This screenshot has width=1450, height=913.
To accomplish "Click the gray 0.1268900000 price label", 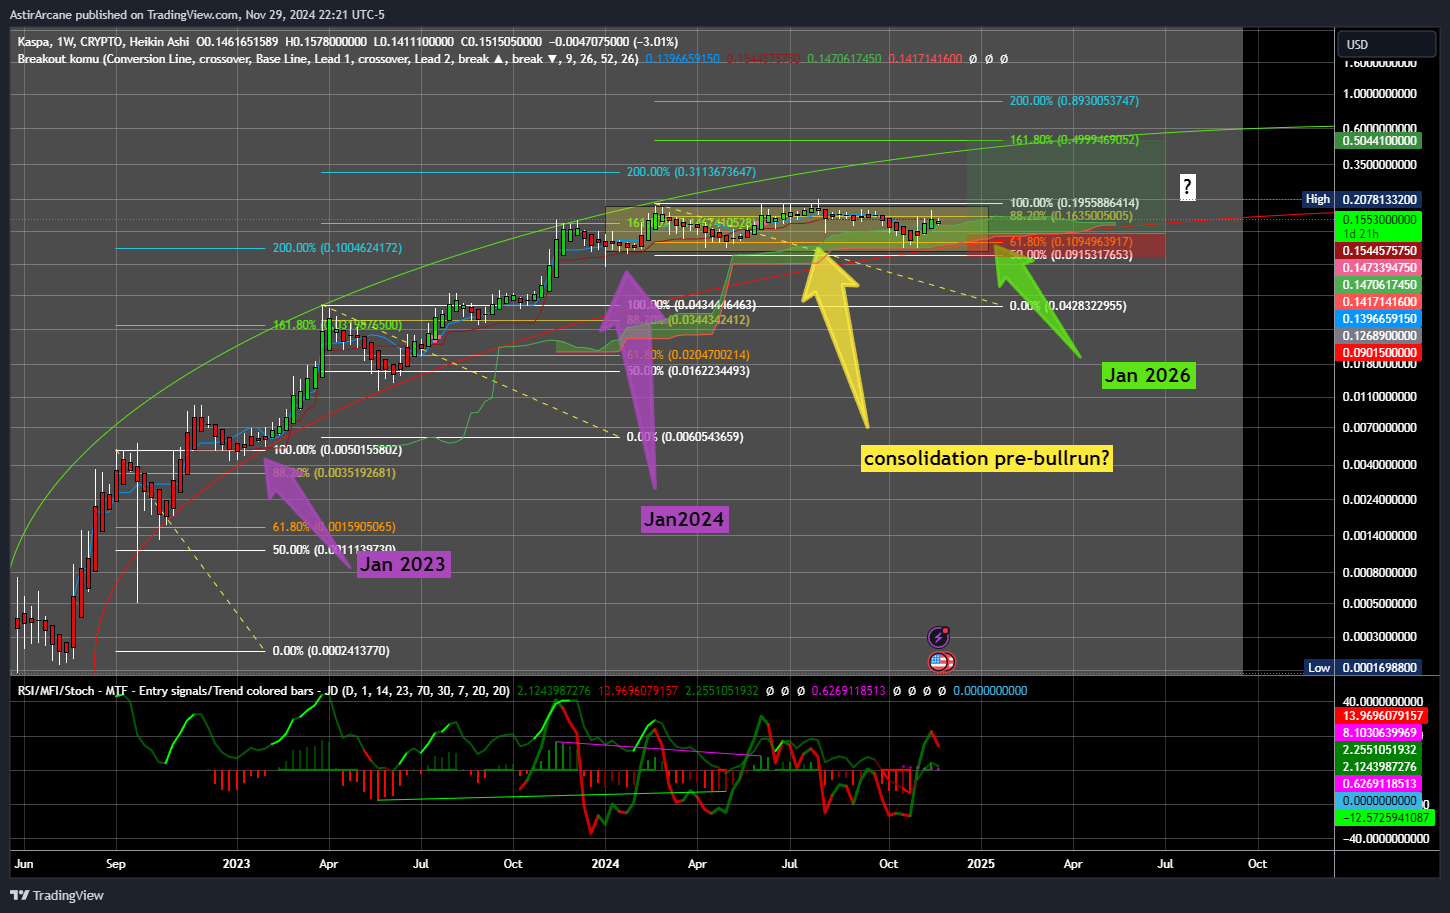I will pos(1379,336).
